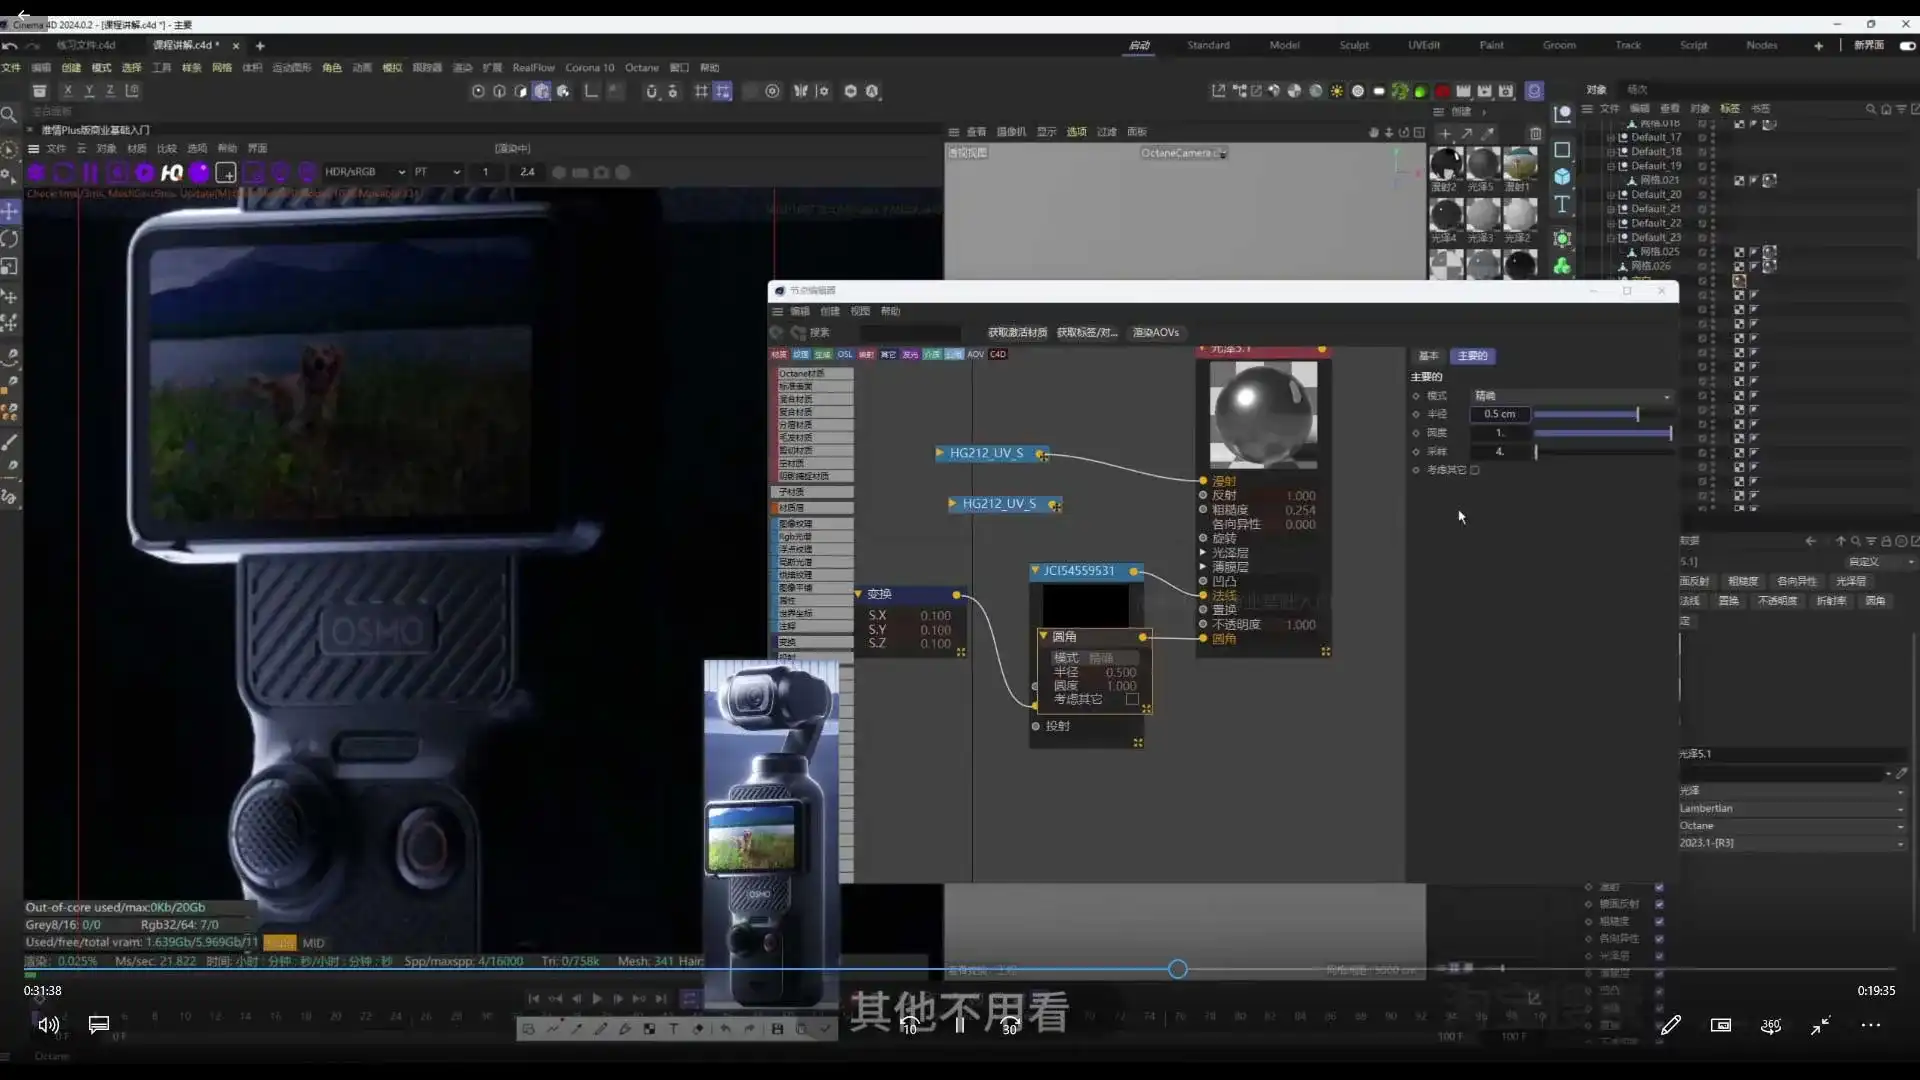The image size is (1920, 1080).
Task: Open the Octane menu in the menu bar
Action: point(642,67)
